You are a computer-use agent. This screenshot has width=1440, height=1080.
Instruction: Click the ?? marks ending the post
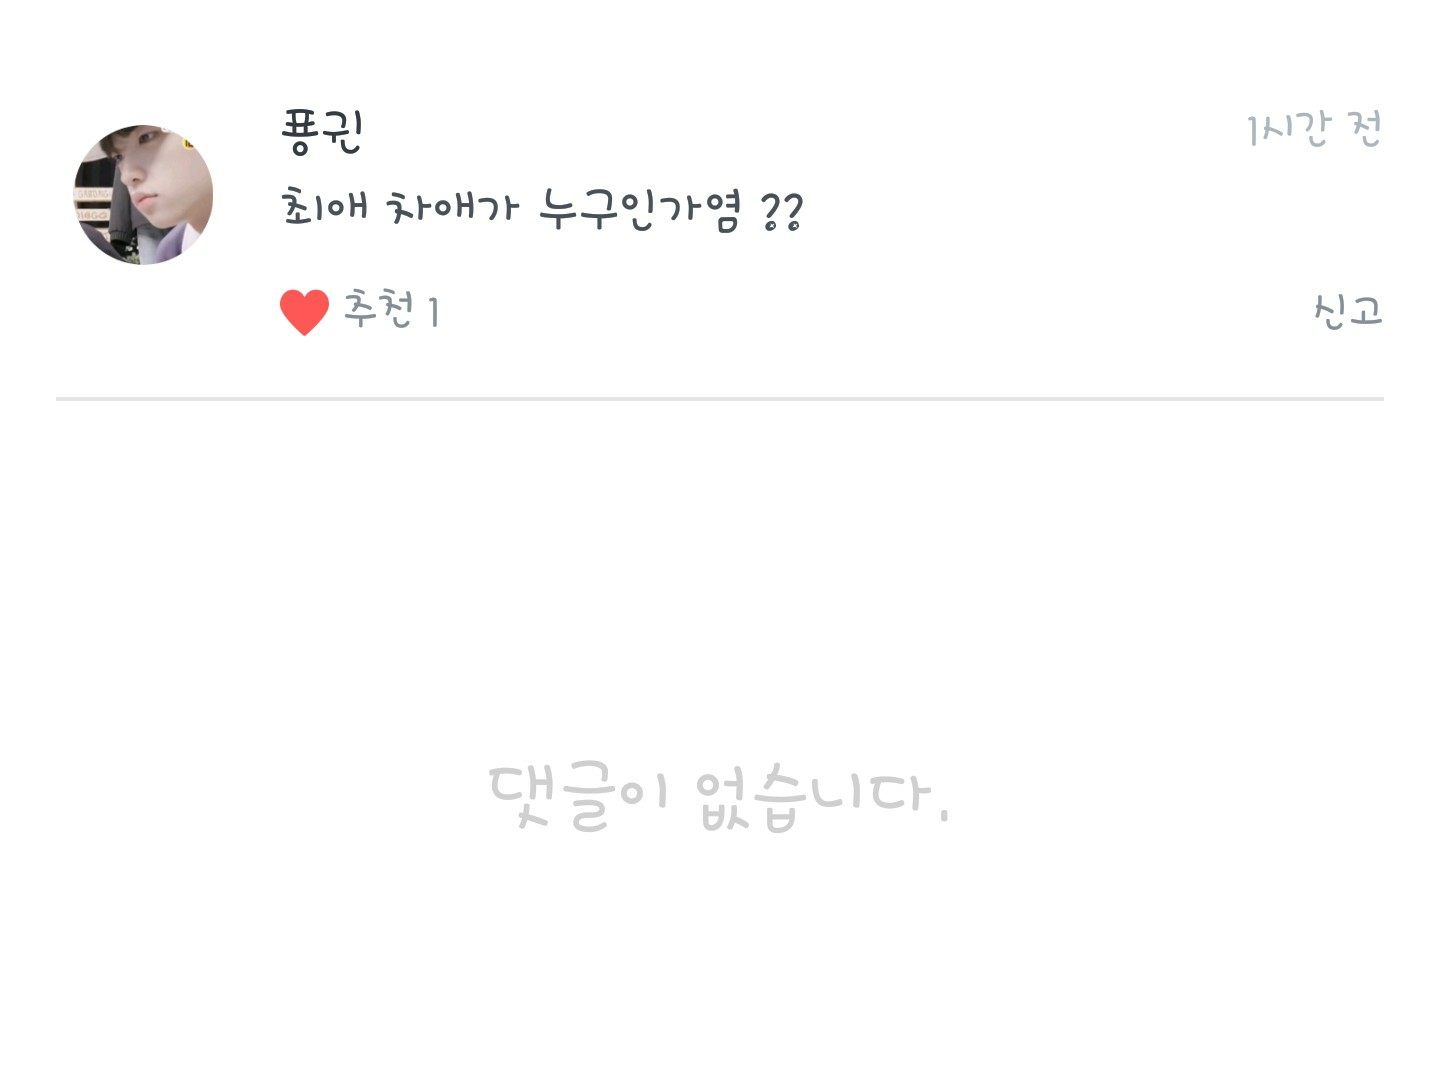coord(782,212)
